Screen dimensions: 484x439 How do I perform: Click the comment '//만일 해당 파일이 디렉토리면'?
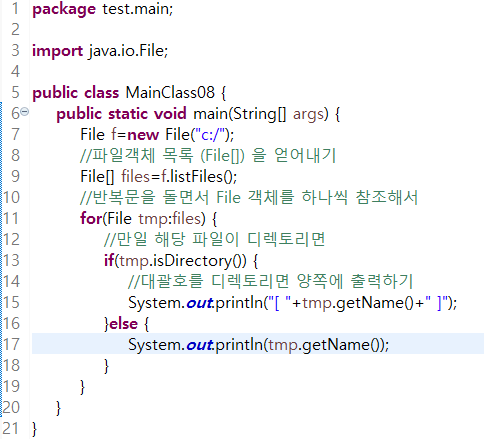tap(215, 239)
